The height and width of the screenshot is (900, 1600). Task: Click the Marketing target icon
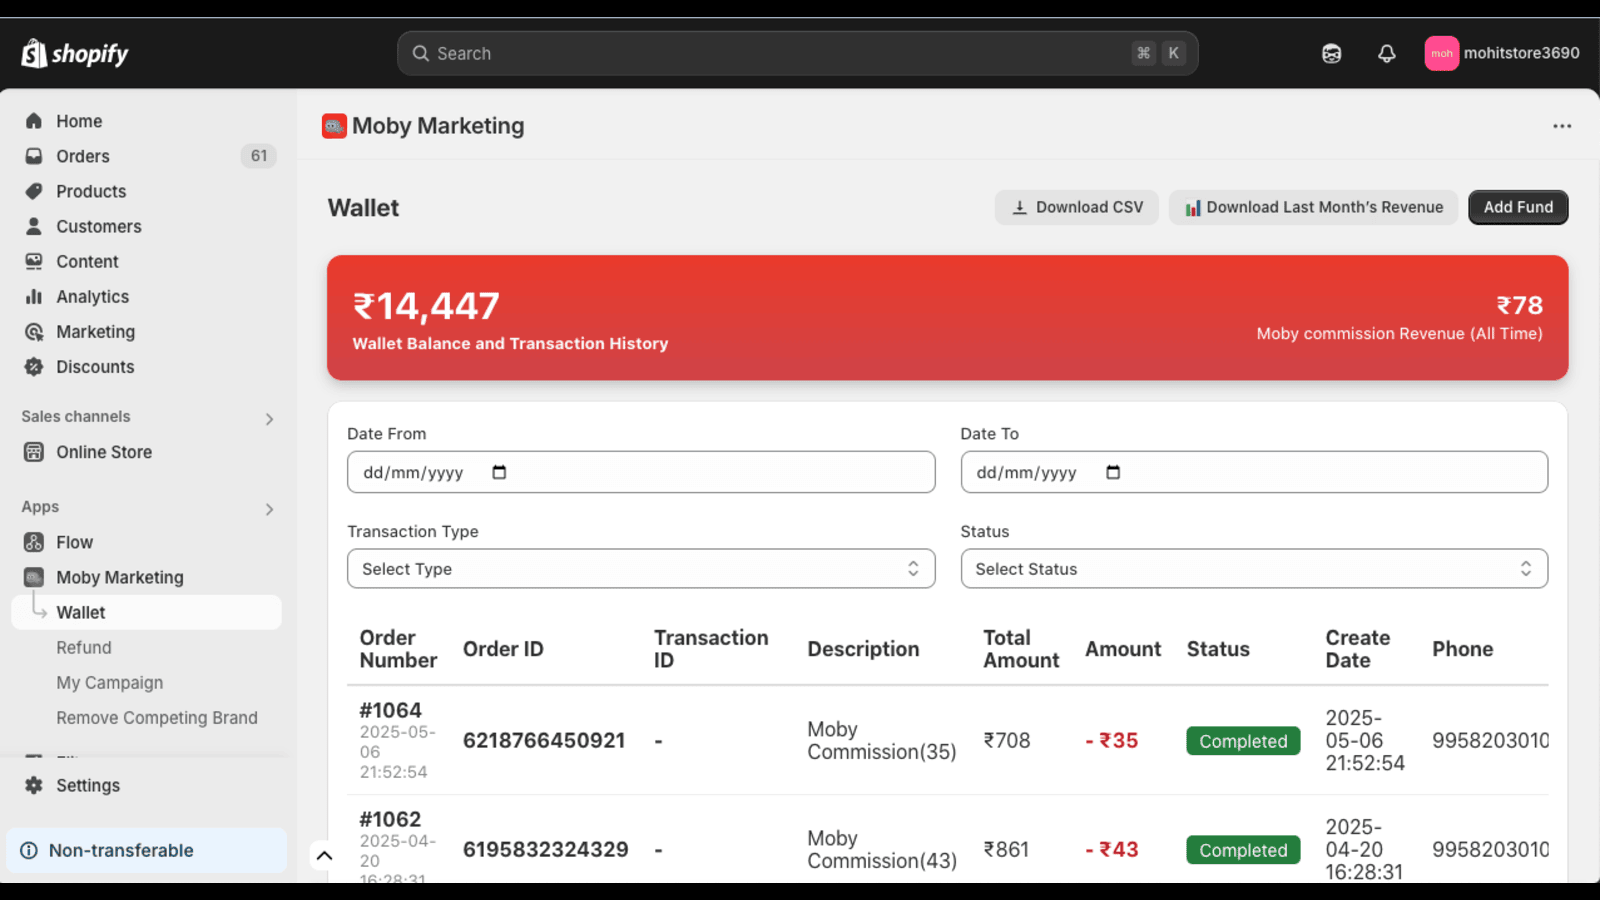[x=34, y=332]
